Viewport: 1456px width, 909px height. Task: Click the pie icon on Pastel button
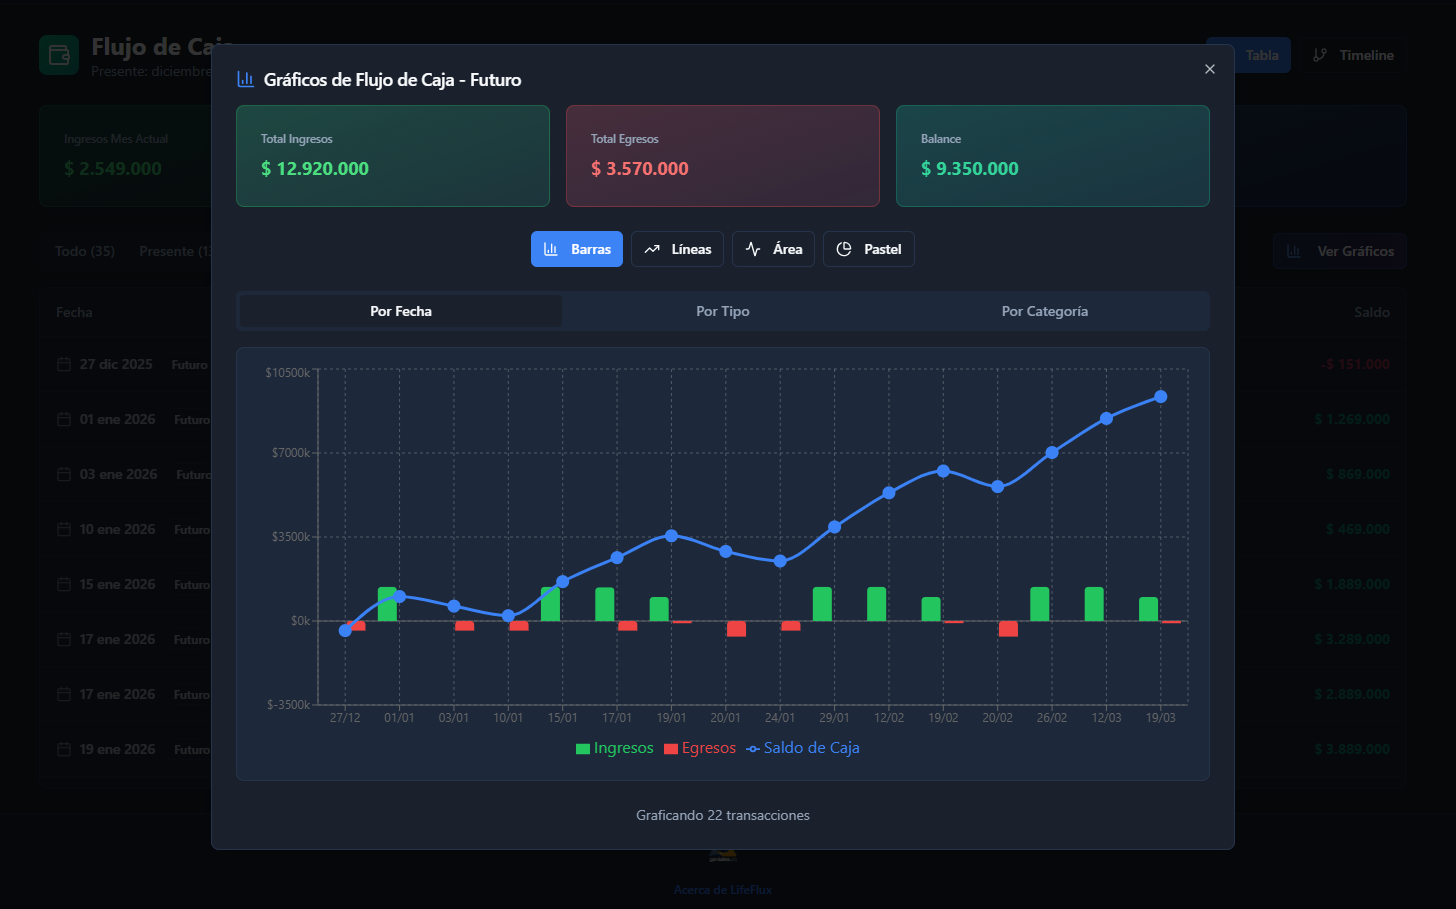pyautogui.click(x=844, y=249)
